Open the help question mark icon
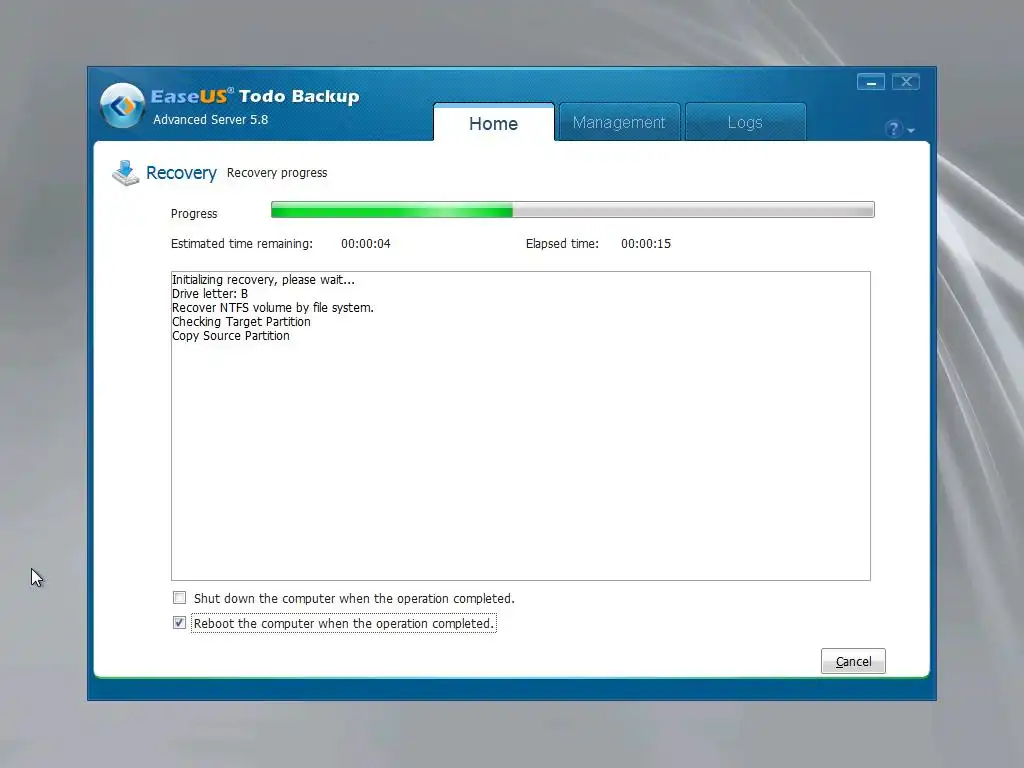Image resolution: width=1024 pixels, height=768 pixels. click(x=893, y=129)
